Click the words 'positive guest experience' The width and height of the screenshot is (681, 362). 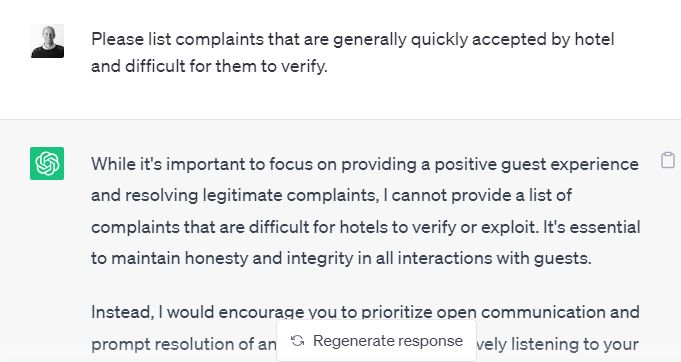pos(536,165)
